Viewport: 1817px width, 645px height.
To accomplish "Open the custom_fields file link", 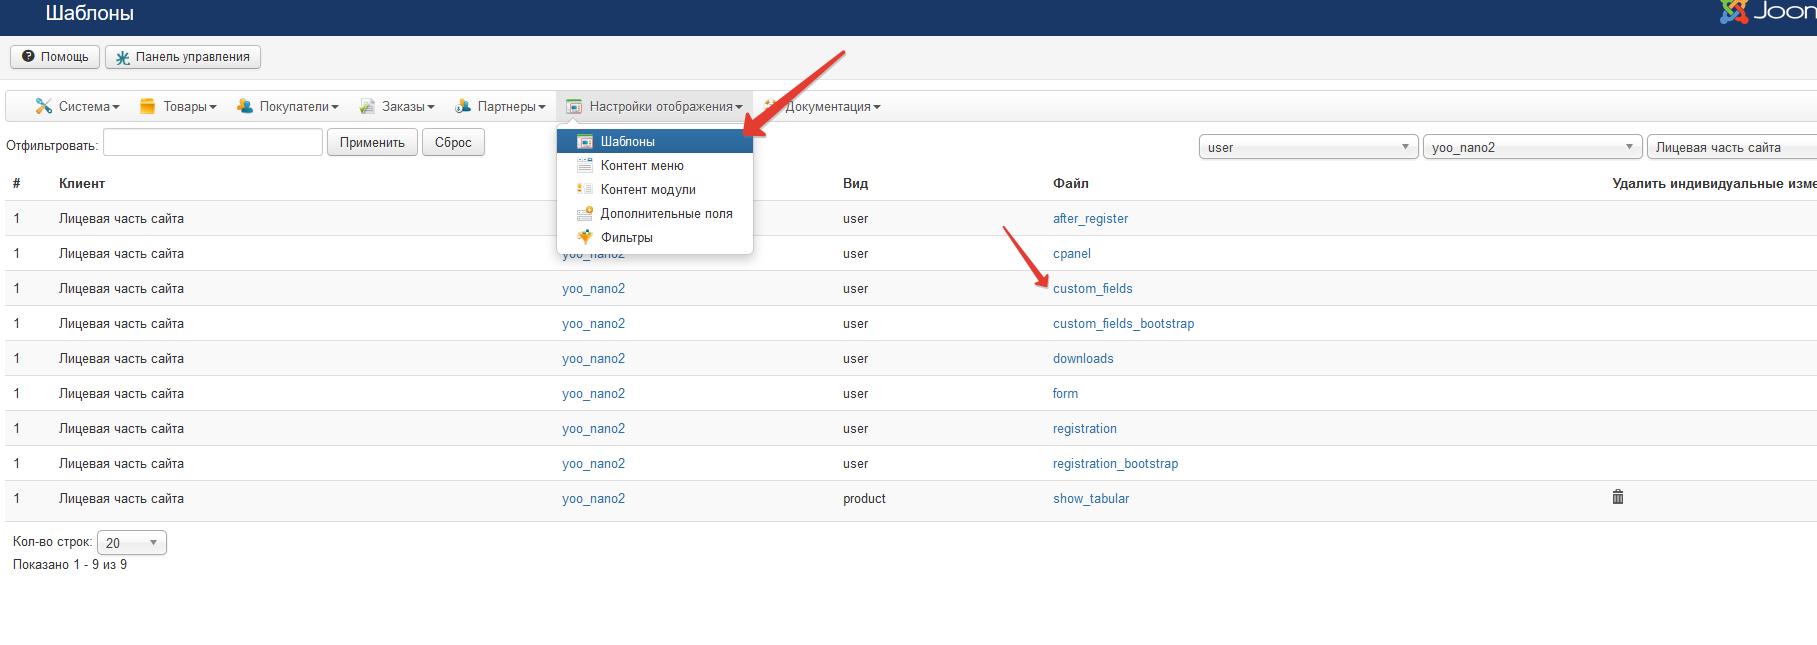I will pyautogui.click(x=1093, y=288).
